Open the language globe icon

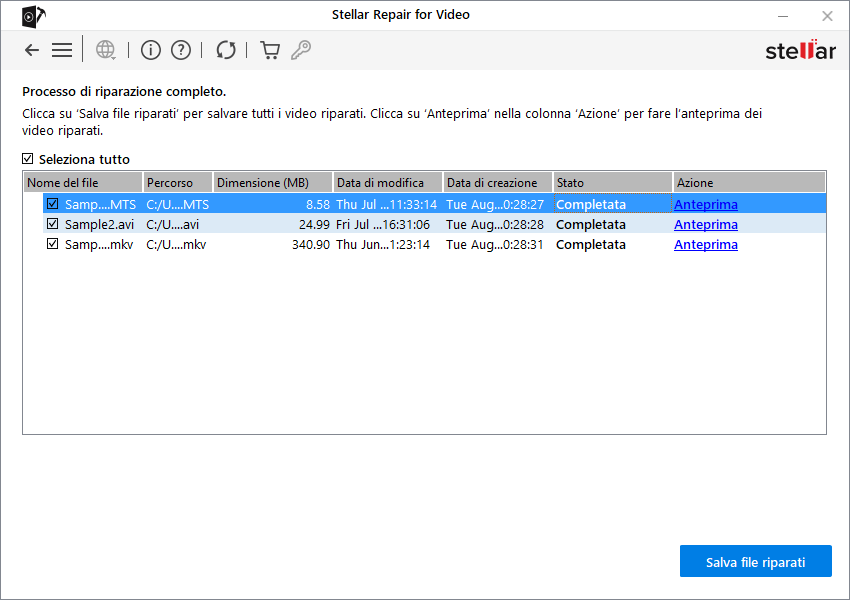tap(105, 50)
